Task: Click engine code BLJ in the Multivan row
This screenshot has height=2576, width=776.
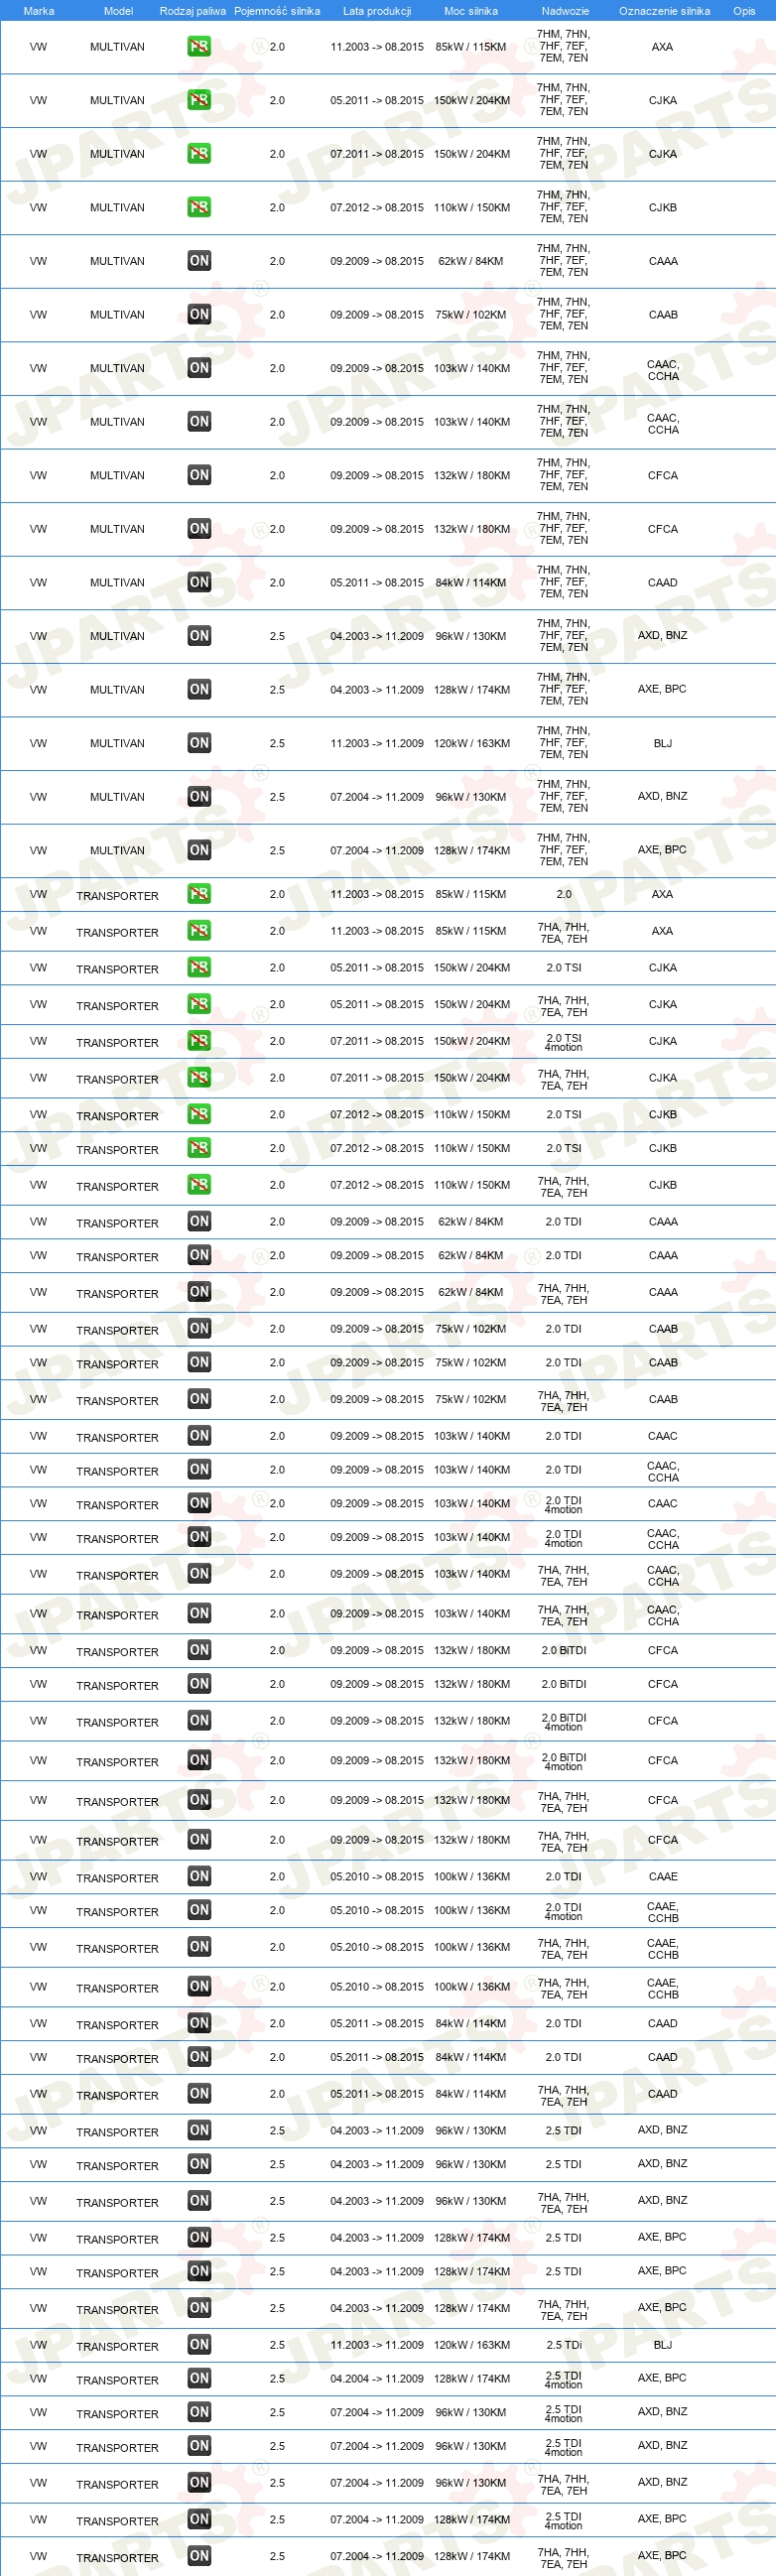Action: click(663, 743)
